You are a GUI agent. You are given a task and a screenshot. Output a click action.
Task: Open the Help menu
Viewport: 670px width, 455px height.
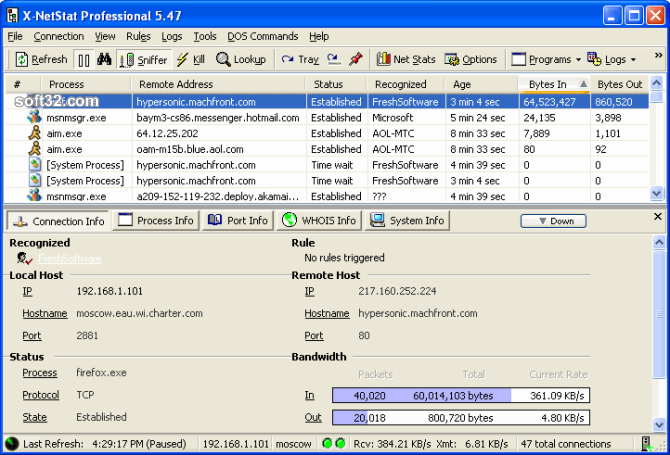tap(319, 36)
